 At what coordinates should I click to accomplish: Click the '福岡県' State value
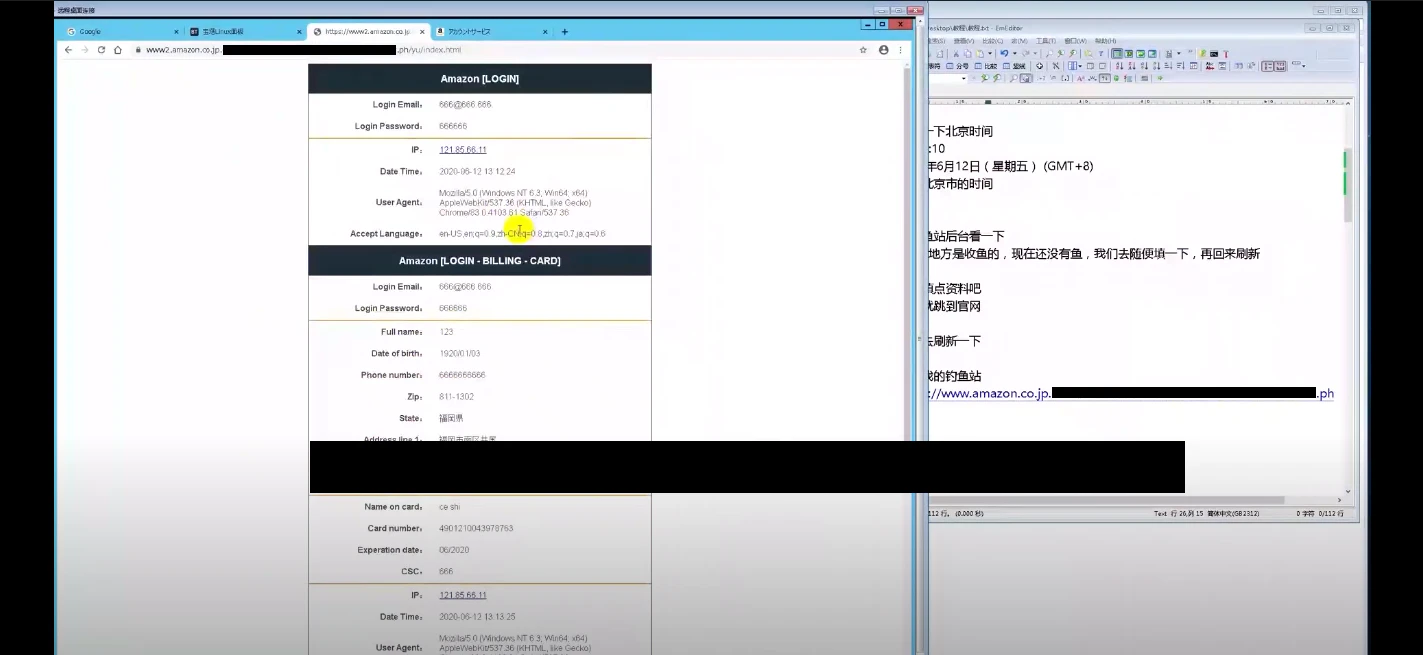[x=451, y=418]
